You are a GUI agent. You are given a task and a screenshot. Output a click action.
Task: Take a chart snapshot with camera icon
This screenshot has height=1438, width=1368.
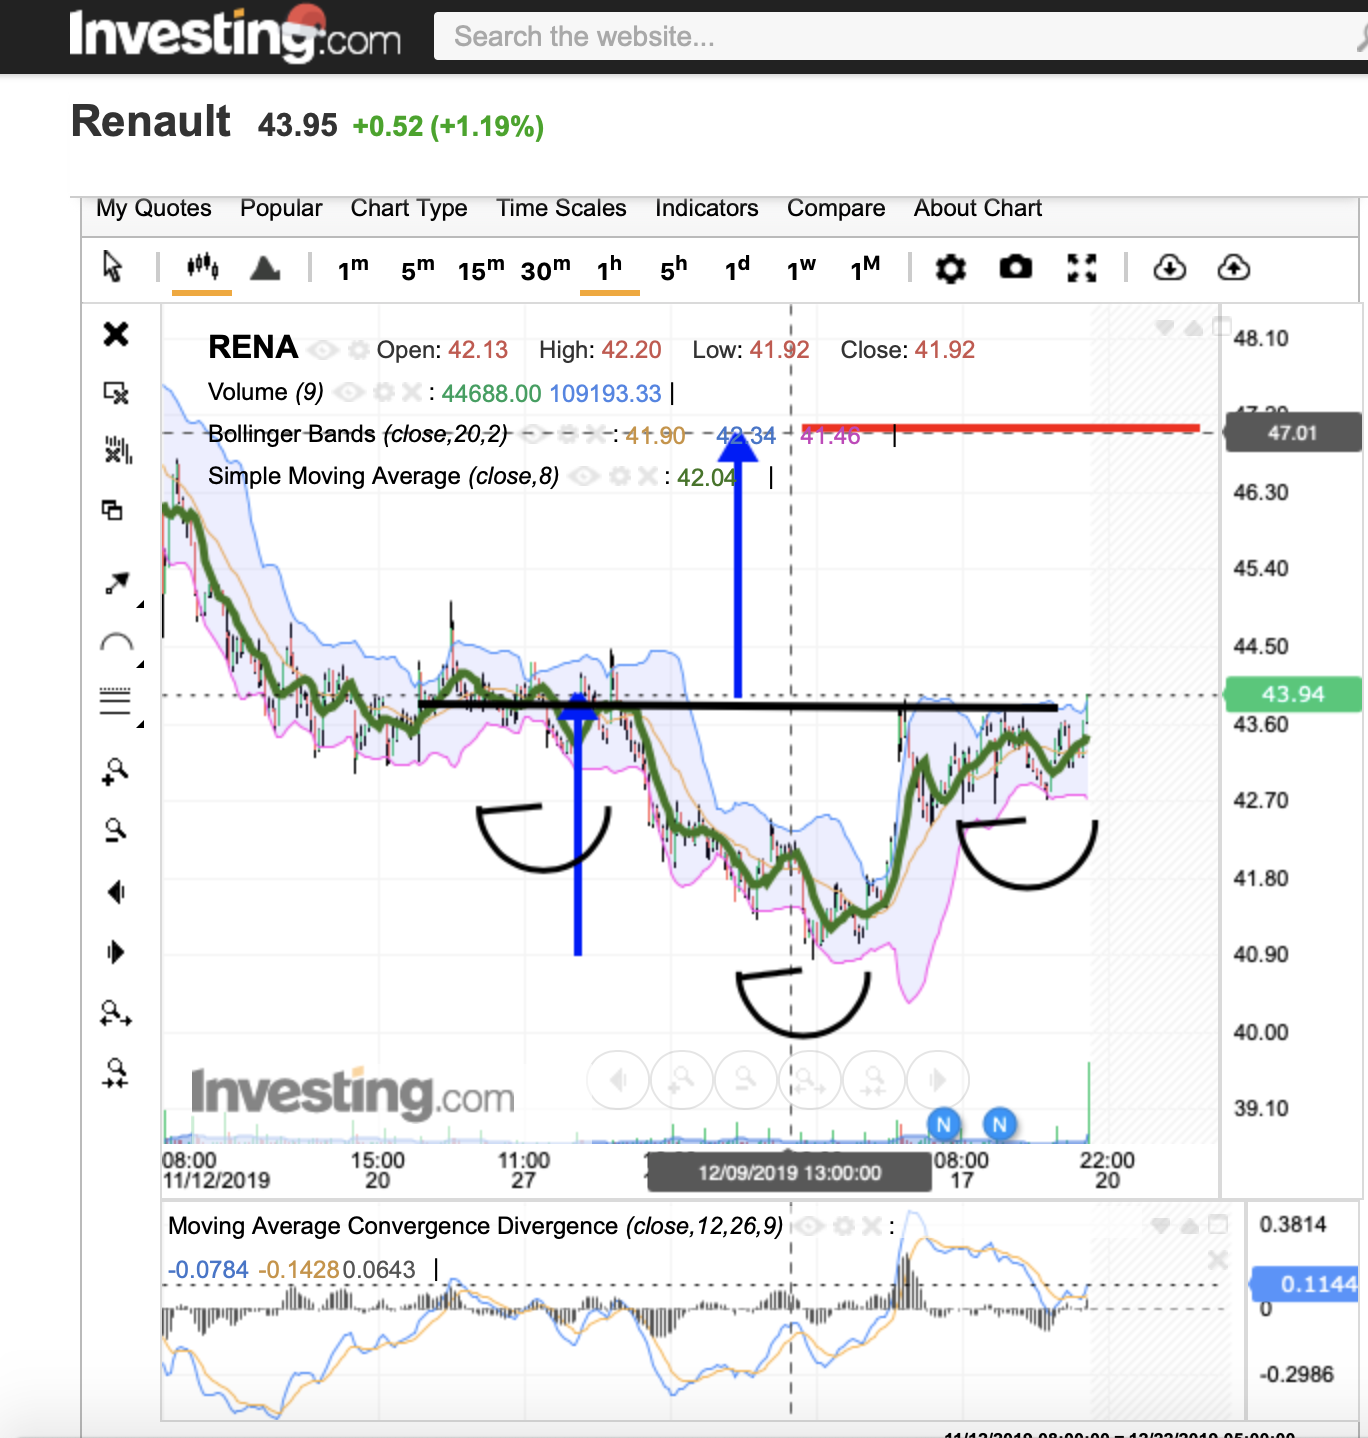(1015, 267)
